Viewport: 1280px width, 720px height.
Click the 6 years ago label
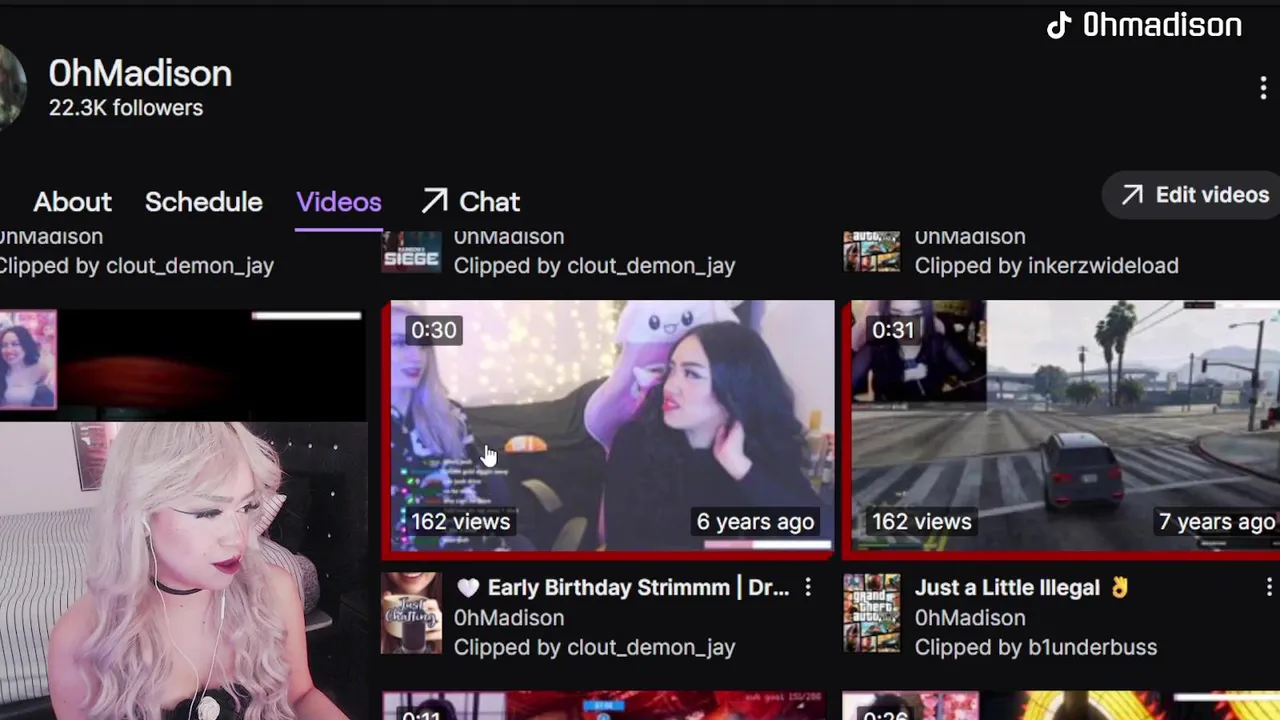point(755,522)
